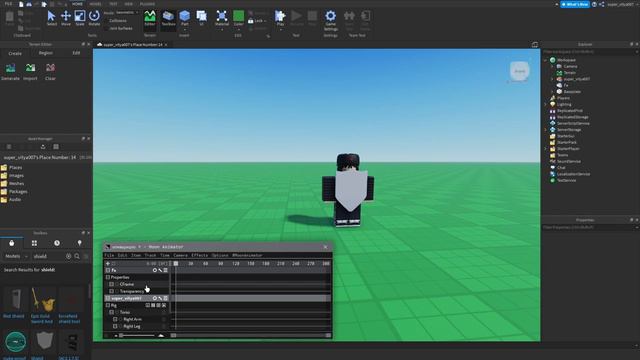Expand the Camera node in Explorer
Image resolution: width=640 pixels, height=360 pixels.
point(552,66)
